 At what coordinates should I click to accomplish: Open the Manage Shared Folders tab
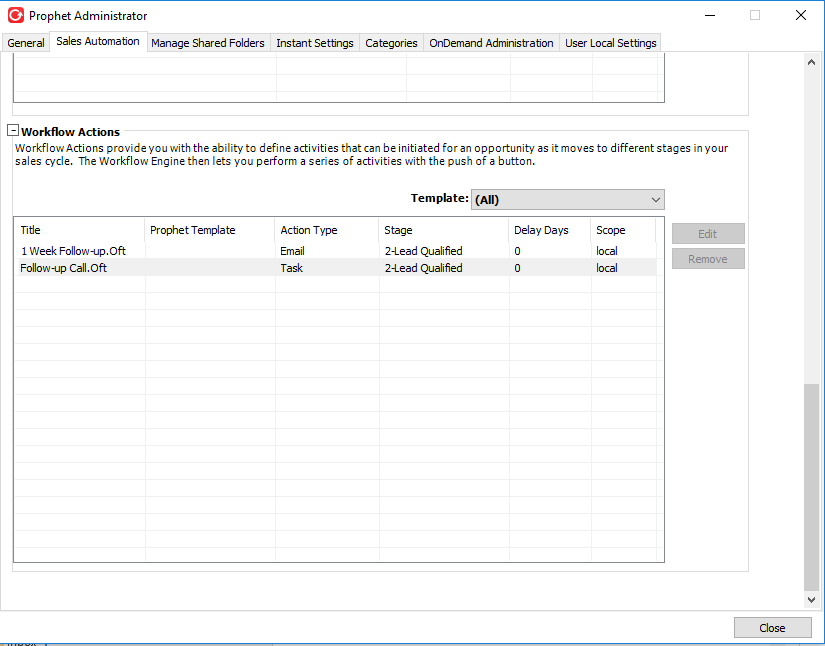(x=208, y=43)
